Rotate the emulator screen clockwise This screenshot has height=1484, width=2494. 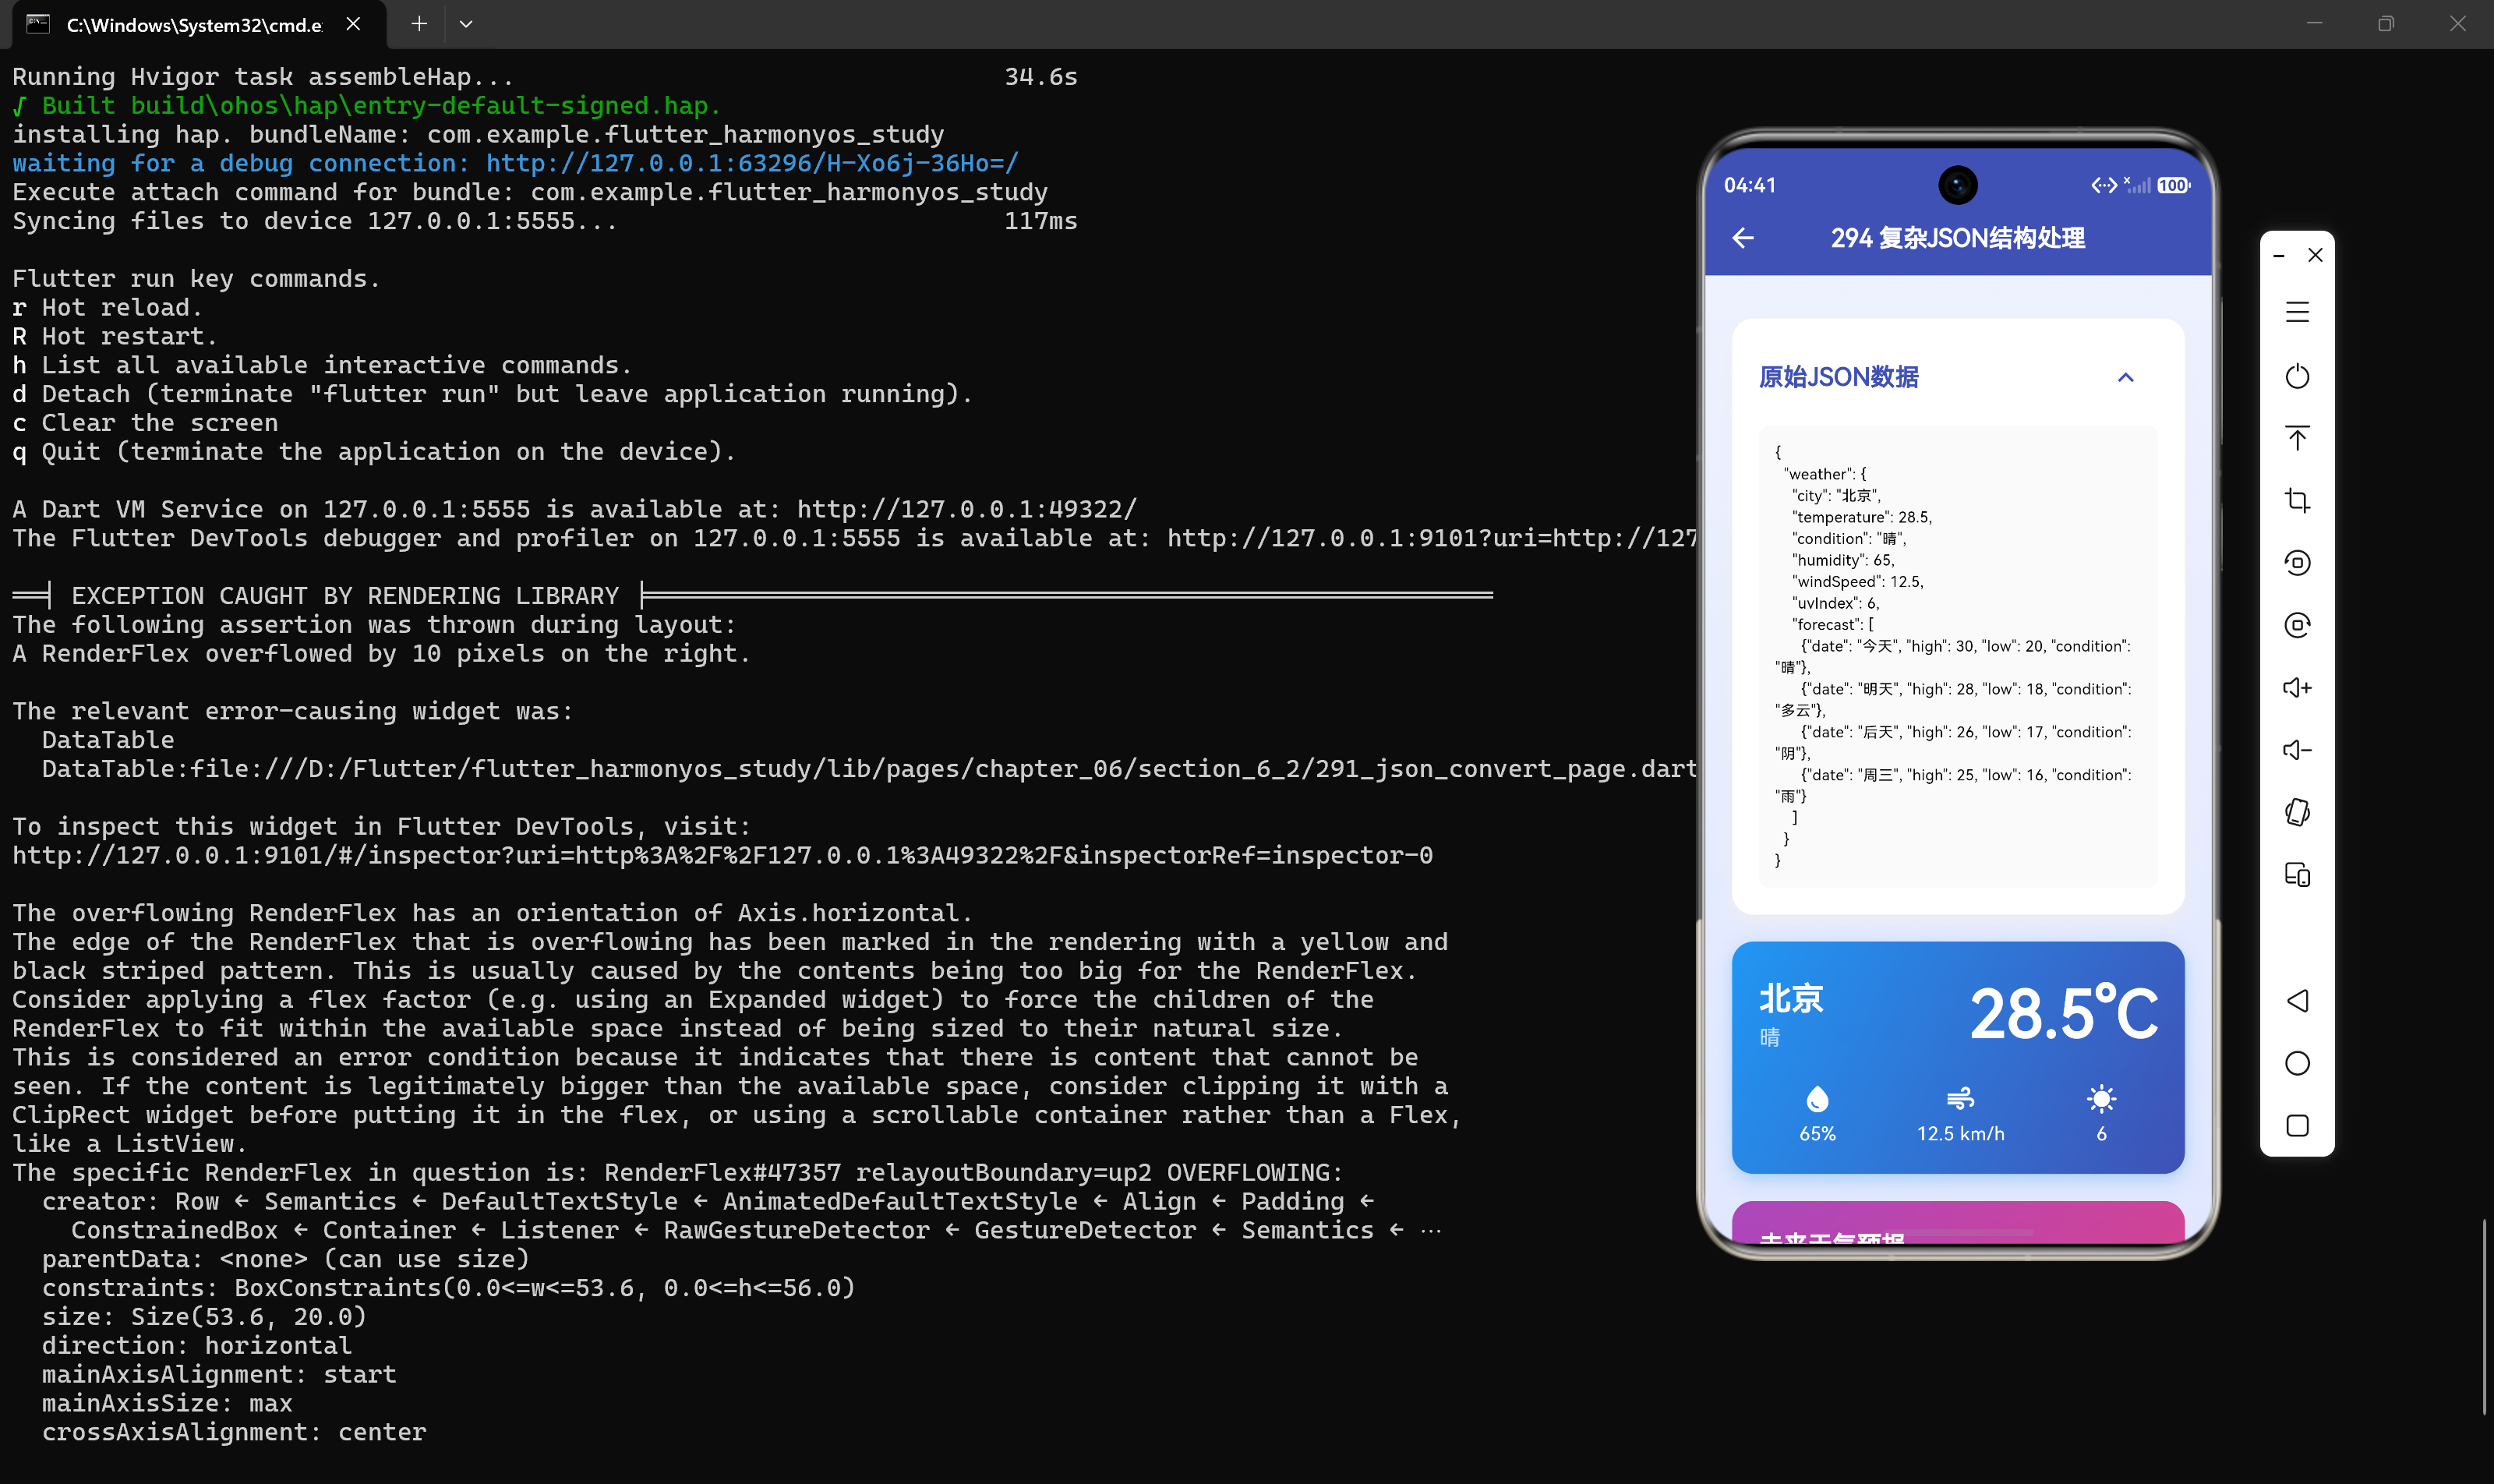[2297, 625]
